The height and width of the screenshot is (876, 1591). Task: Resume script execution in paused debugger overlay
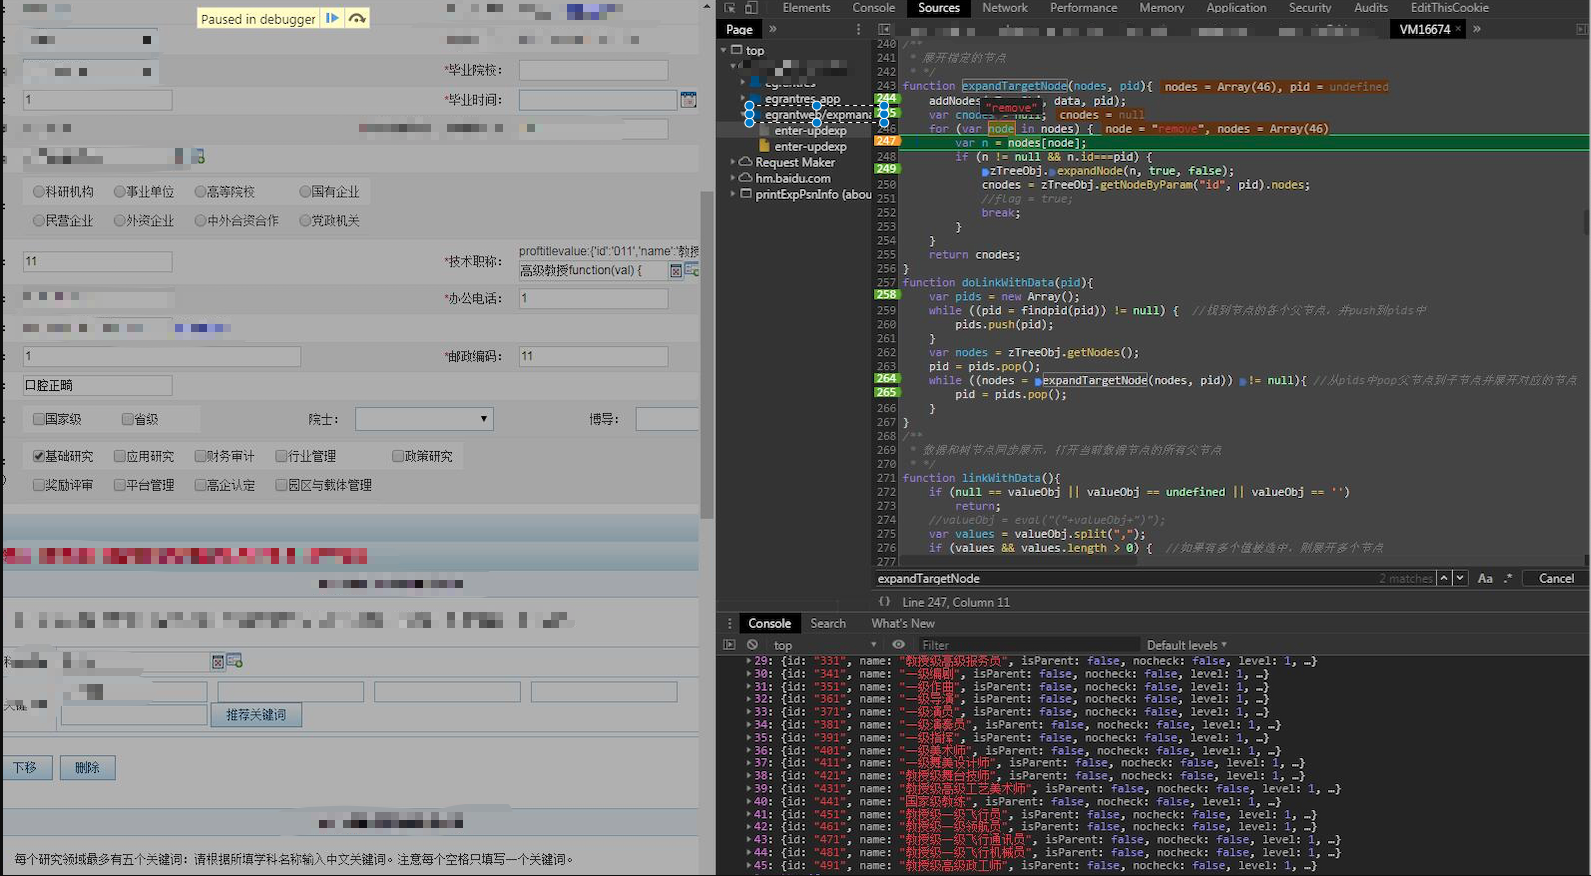click(332, 18)
